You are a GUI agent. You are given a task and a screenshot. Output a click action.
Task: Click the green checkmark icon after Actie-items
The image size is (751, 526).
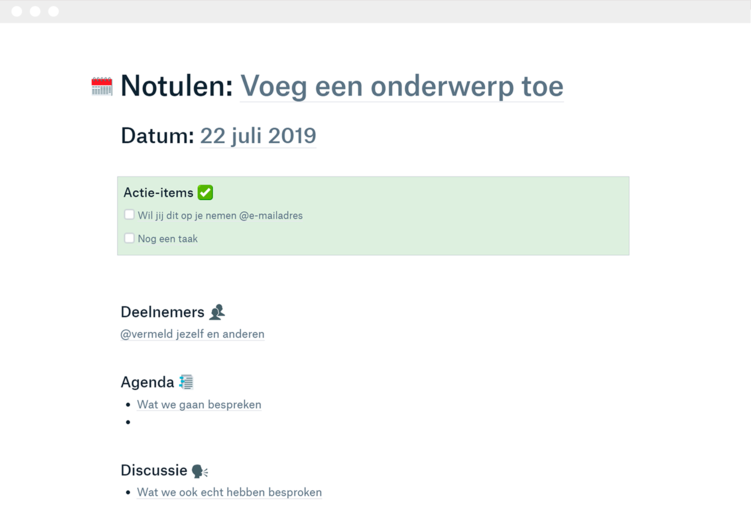click(205, 192)
